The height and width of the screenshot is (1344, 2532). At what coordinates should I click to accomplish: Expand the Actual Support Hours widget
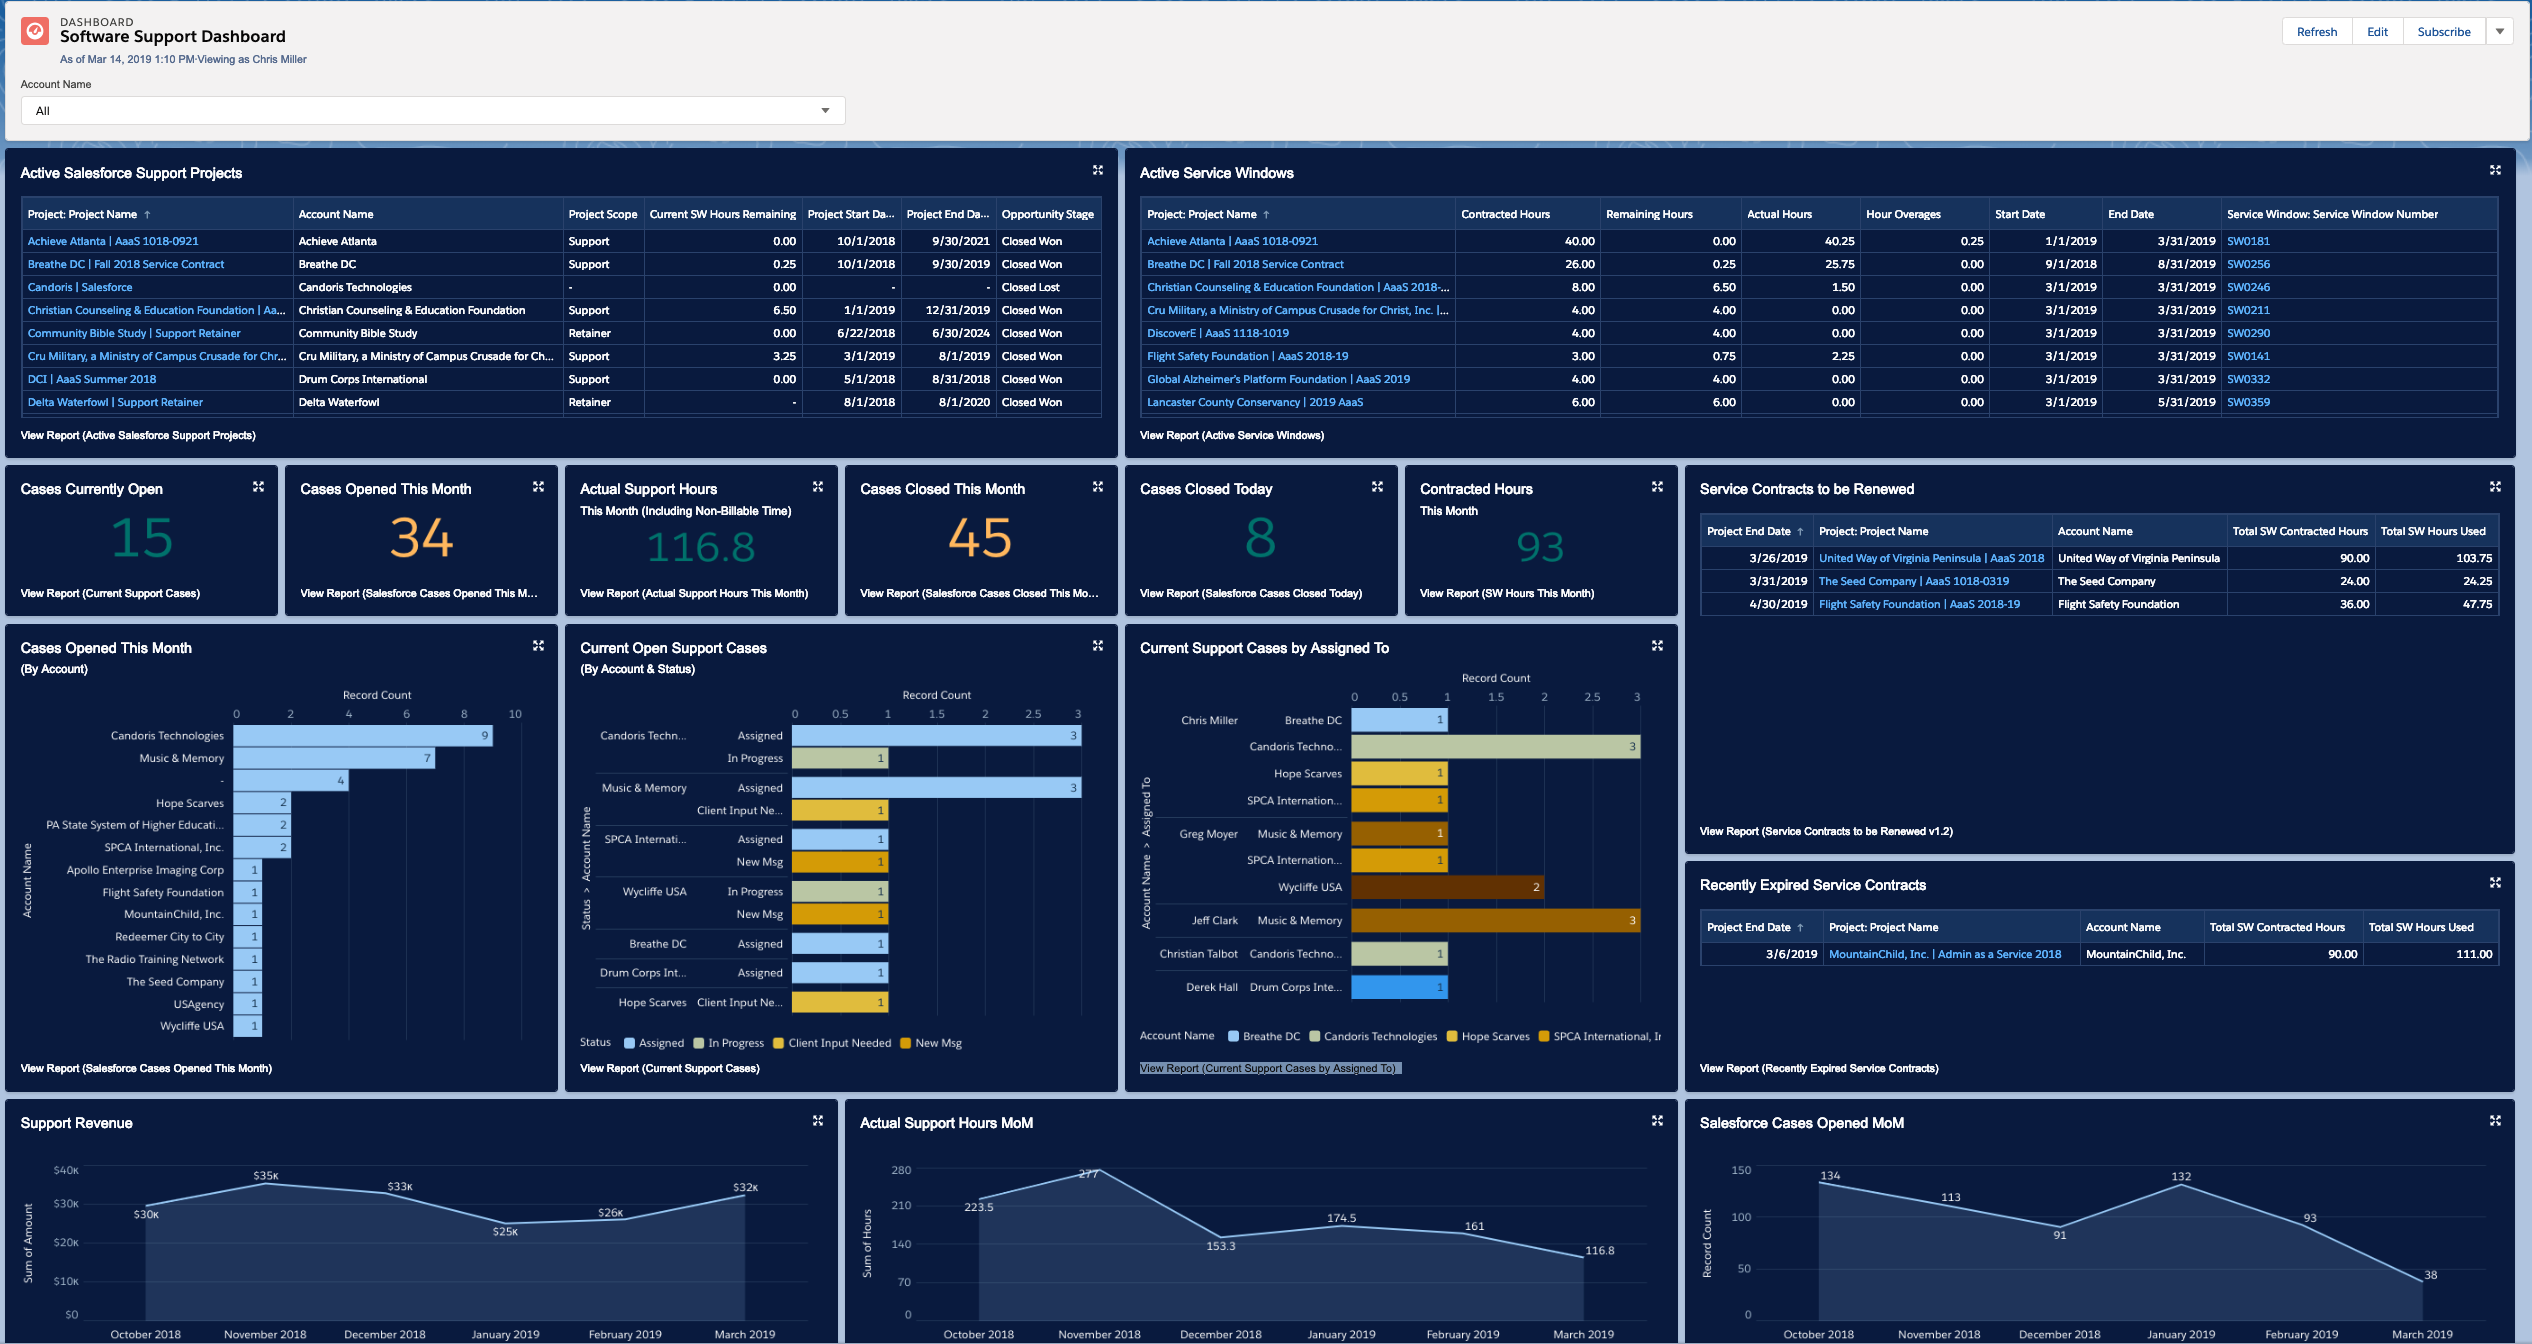tap(817, 487)
